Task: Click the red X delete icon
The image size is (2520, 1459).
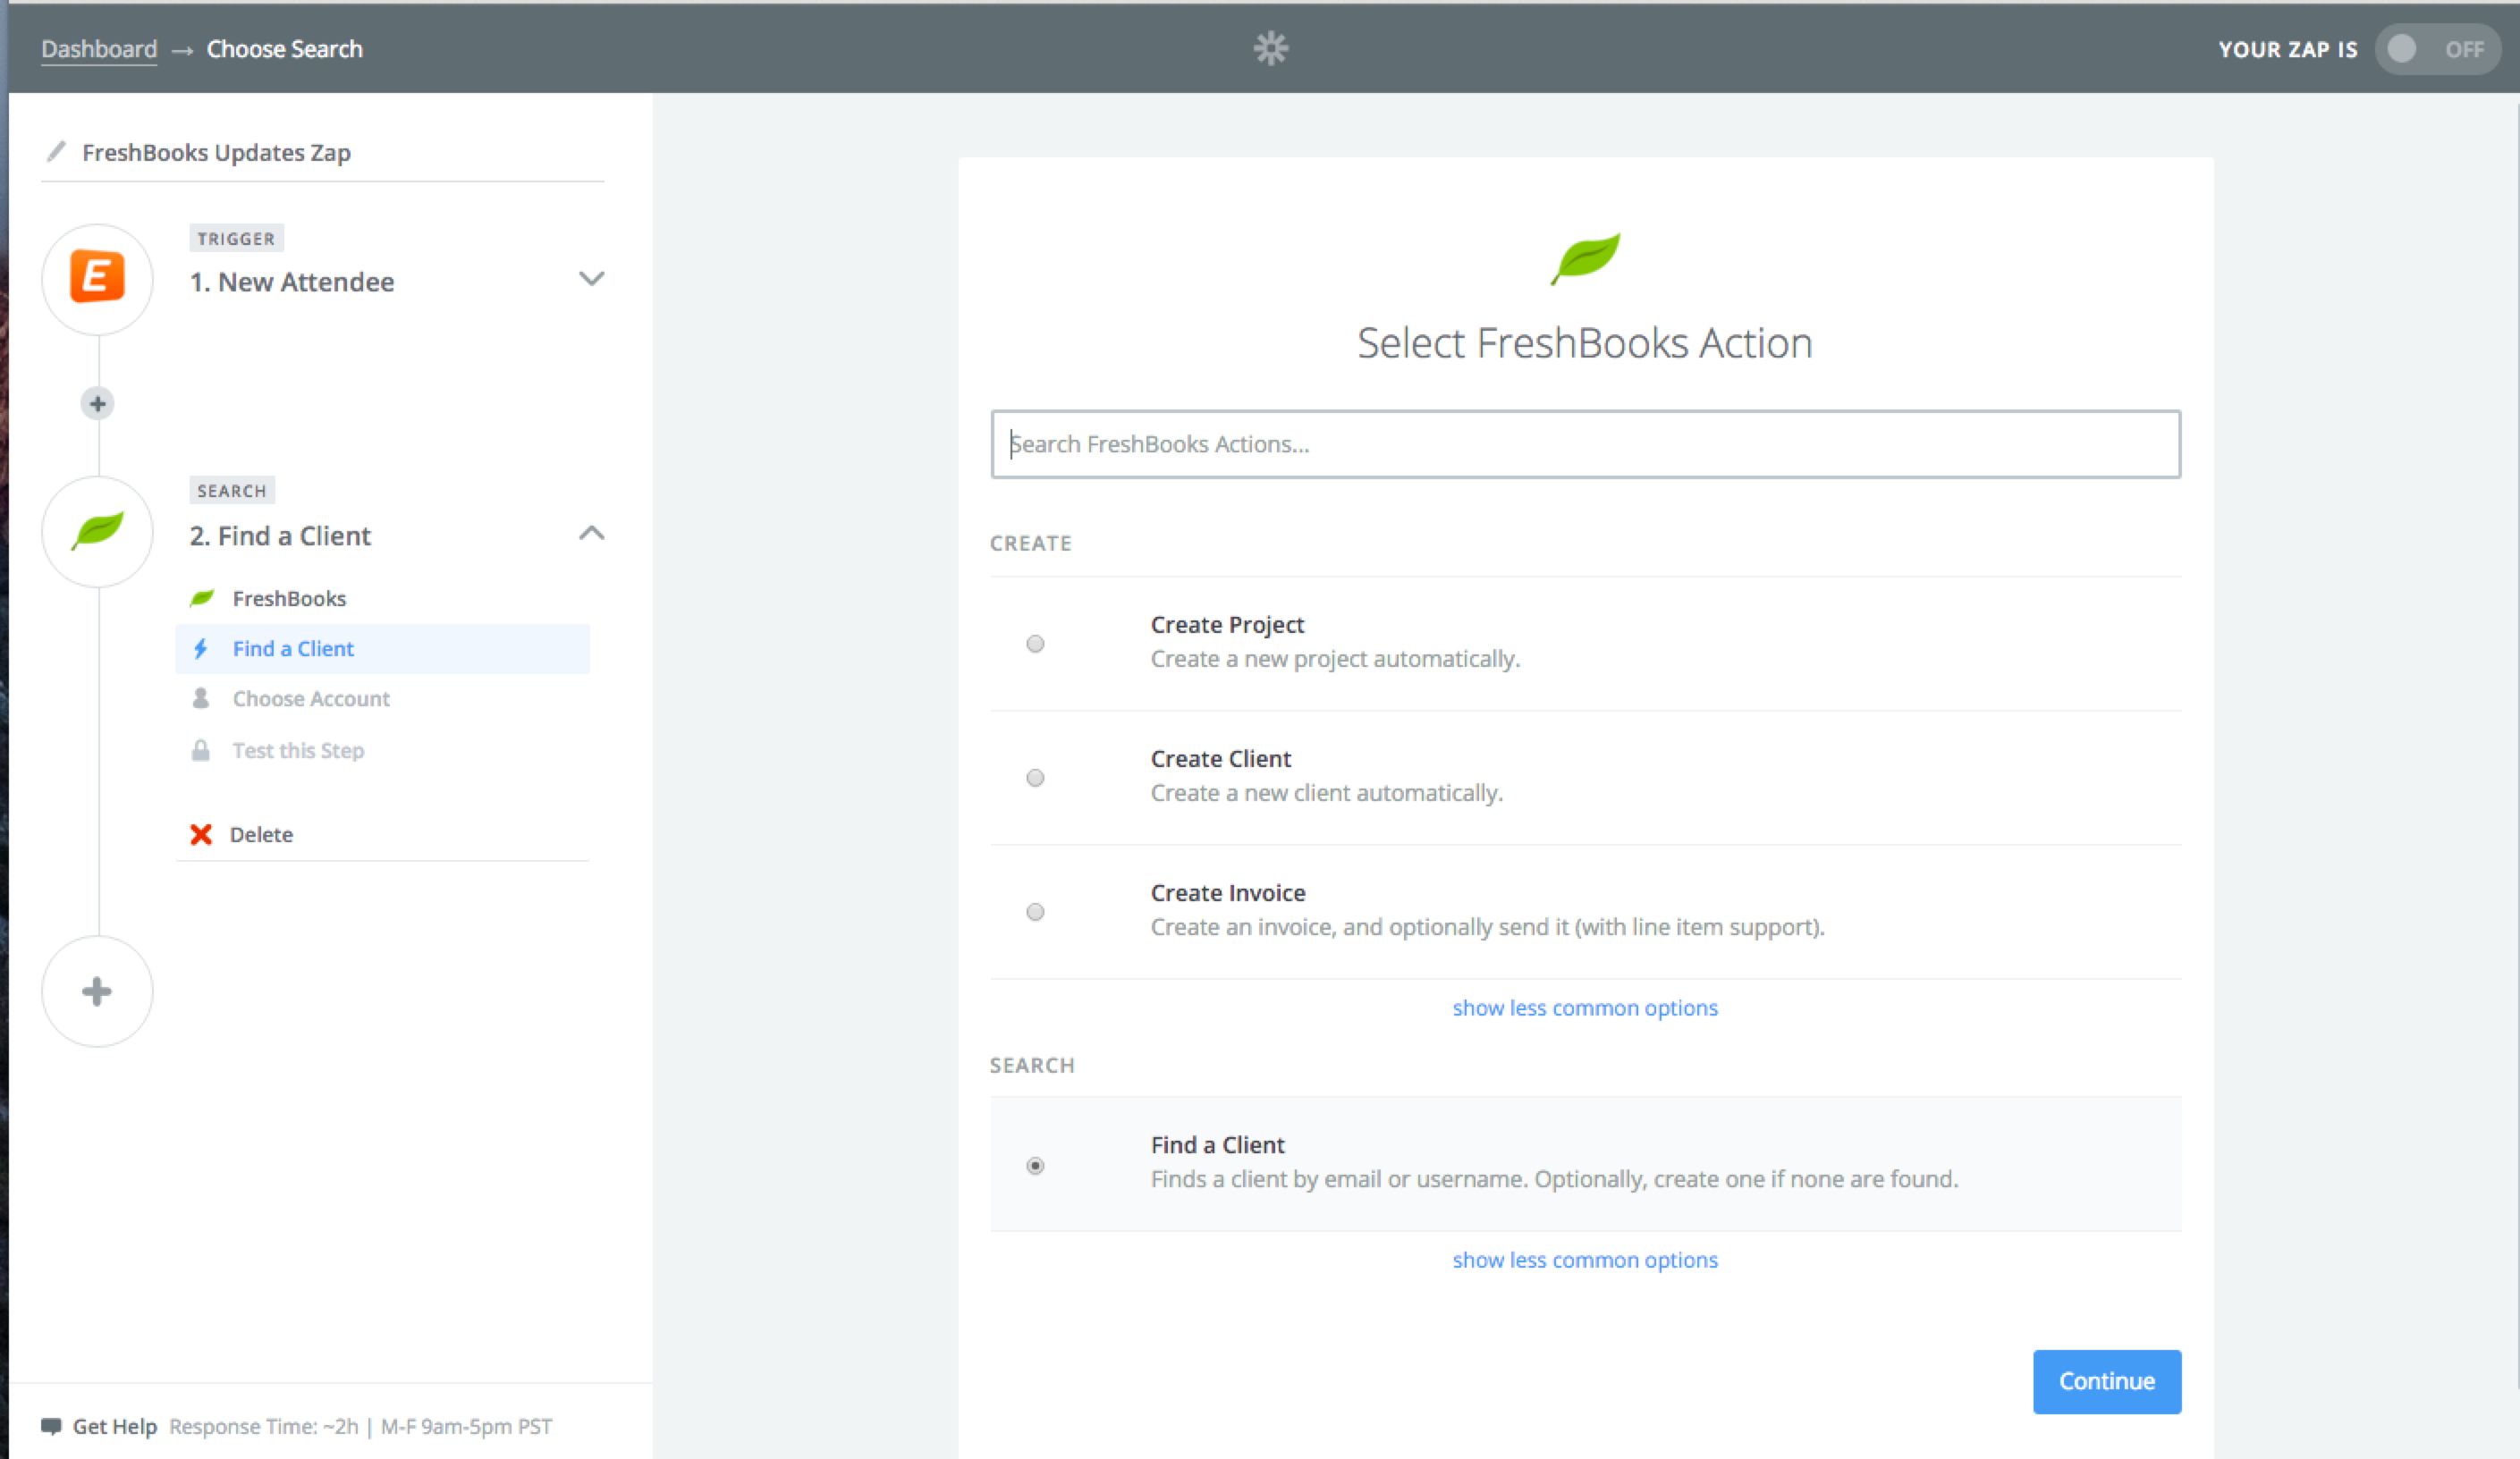Action: pyautogui.click(x=201, y=834)
